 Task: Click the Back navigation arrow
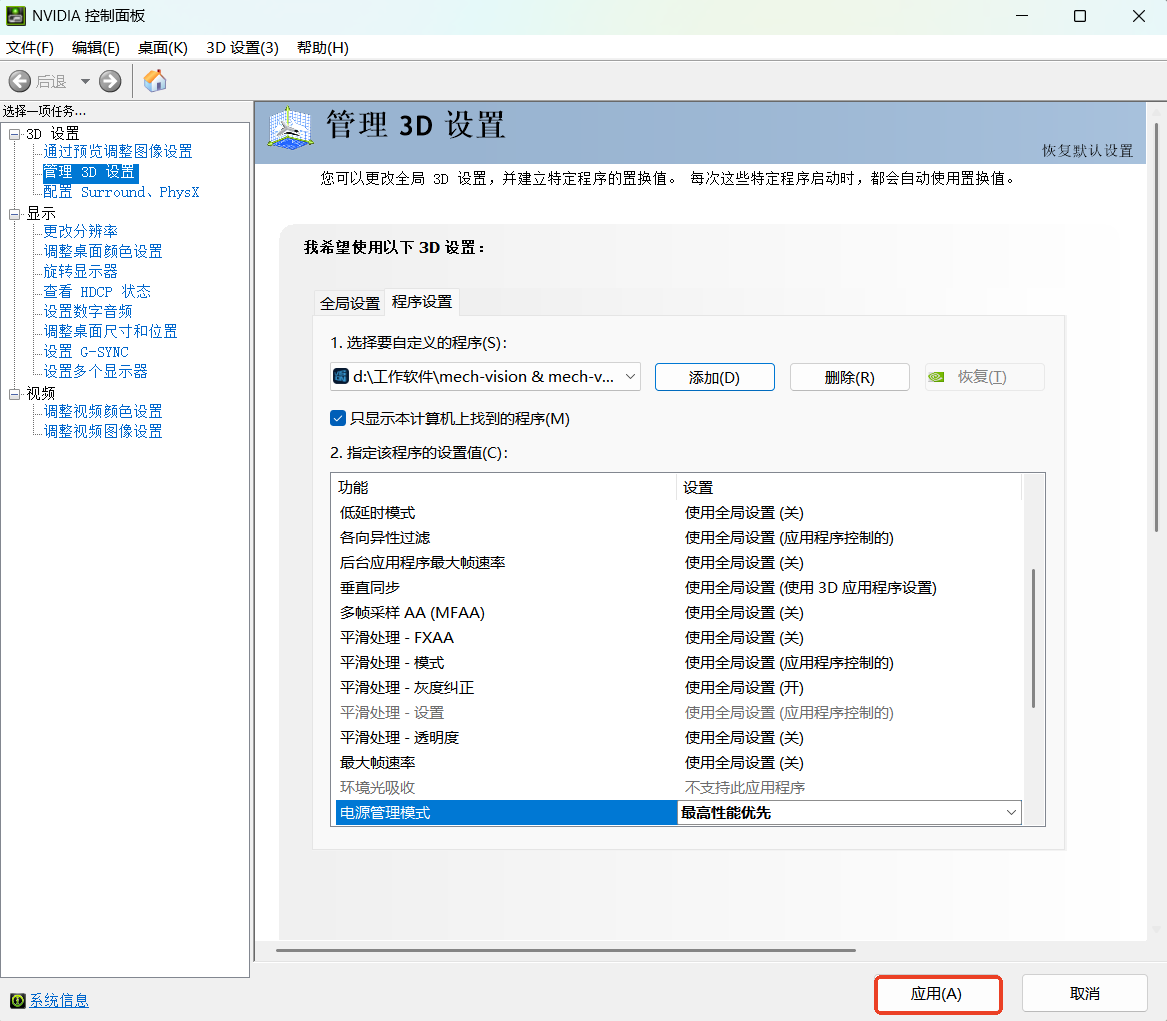point(19,81)
